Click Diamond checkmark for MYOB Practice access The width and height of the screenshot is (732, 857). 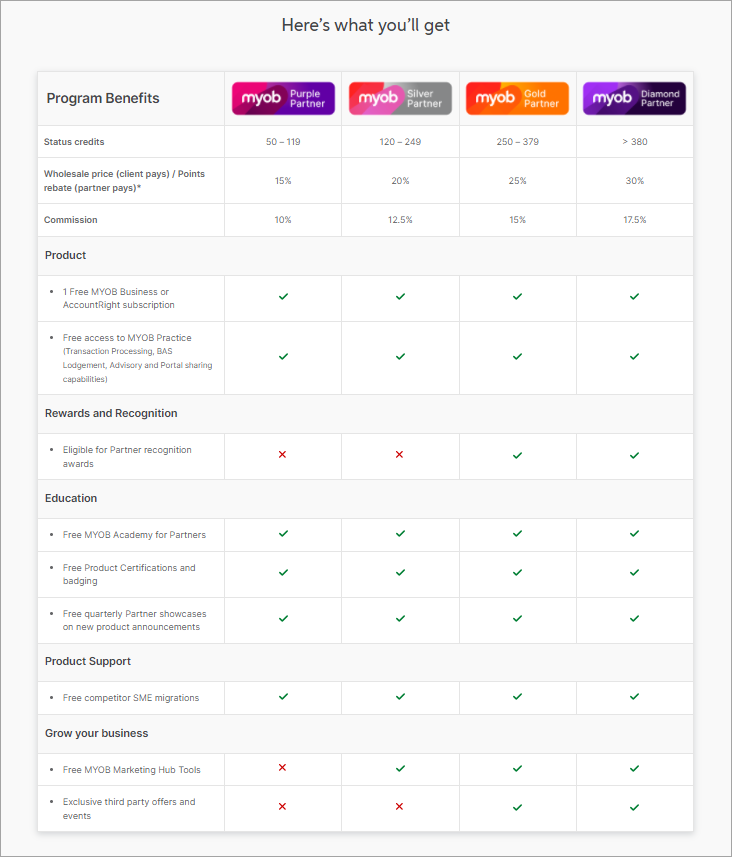634,356
